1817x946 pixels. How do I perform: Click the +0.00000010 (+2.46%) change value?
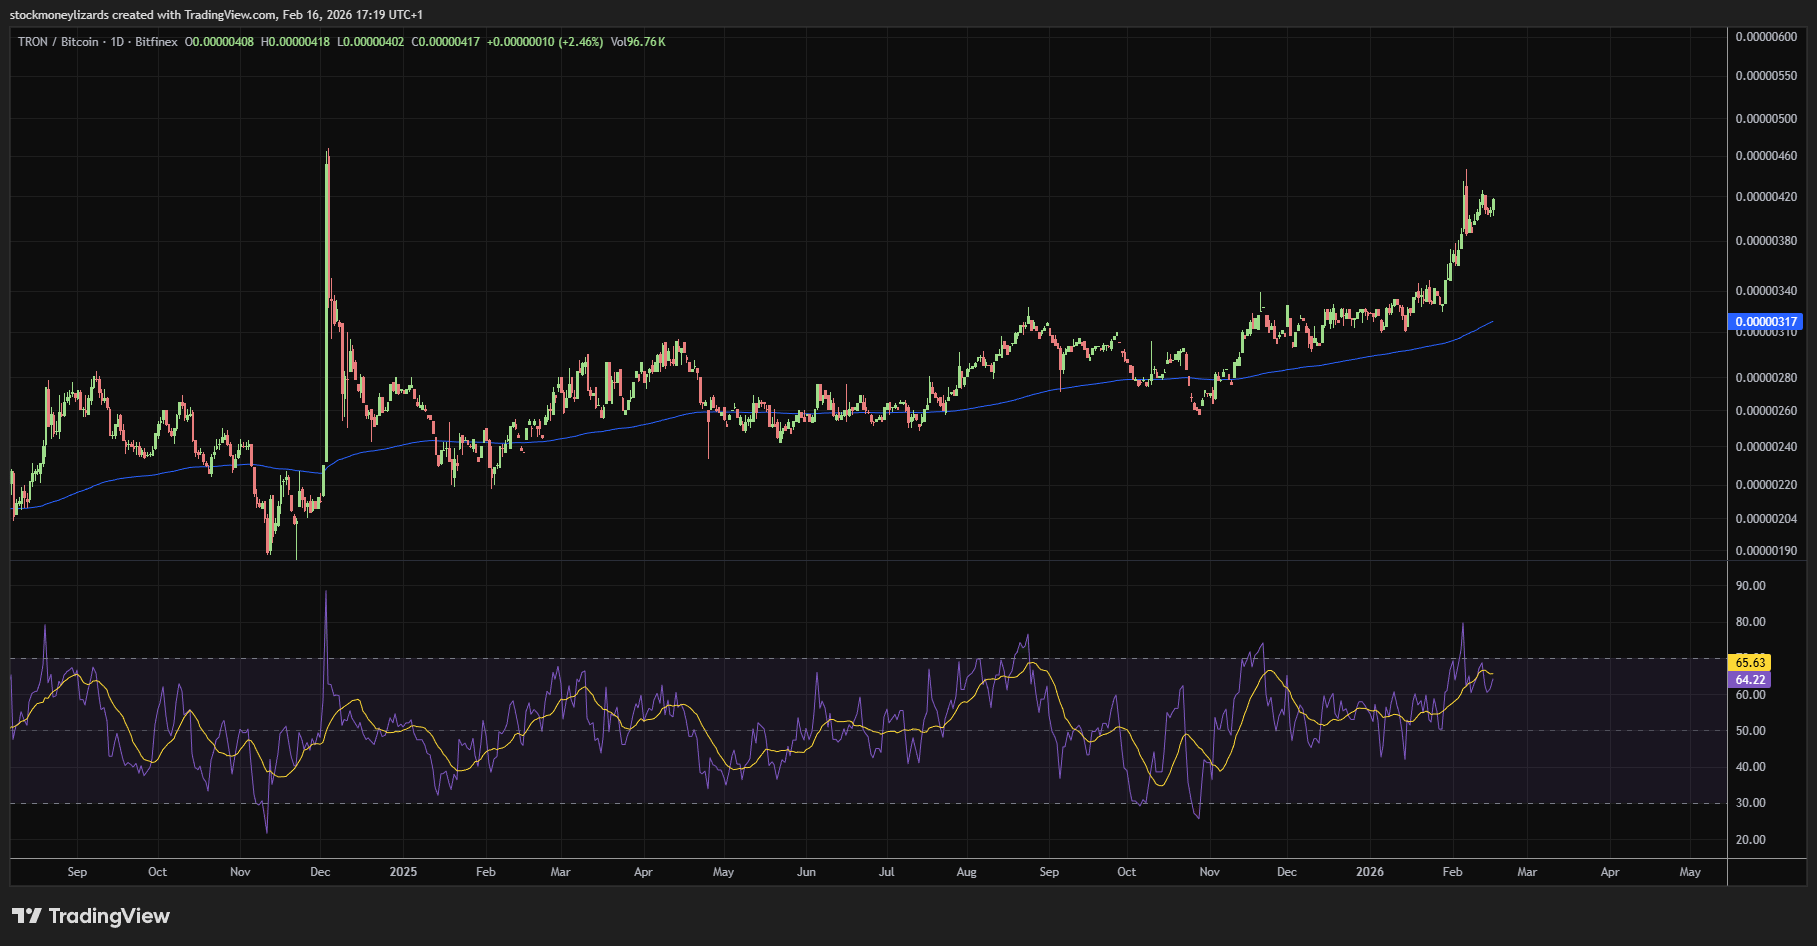point(545,42)
